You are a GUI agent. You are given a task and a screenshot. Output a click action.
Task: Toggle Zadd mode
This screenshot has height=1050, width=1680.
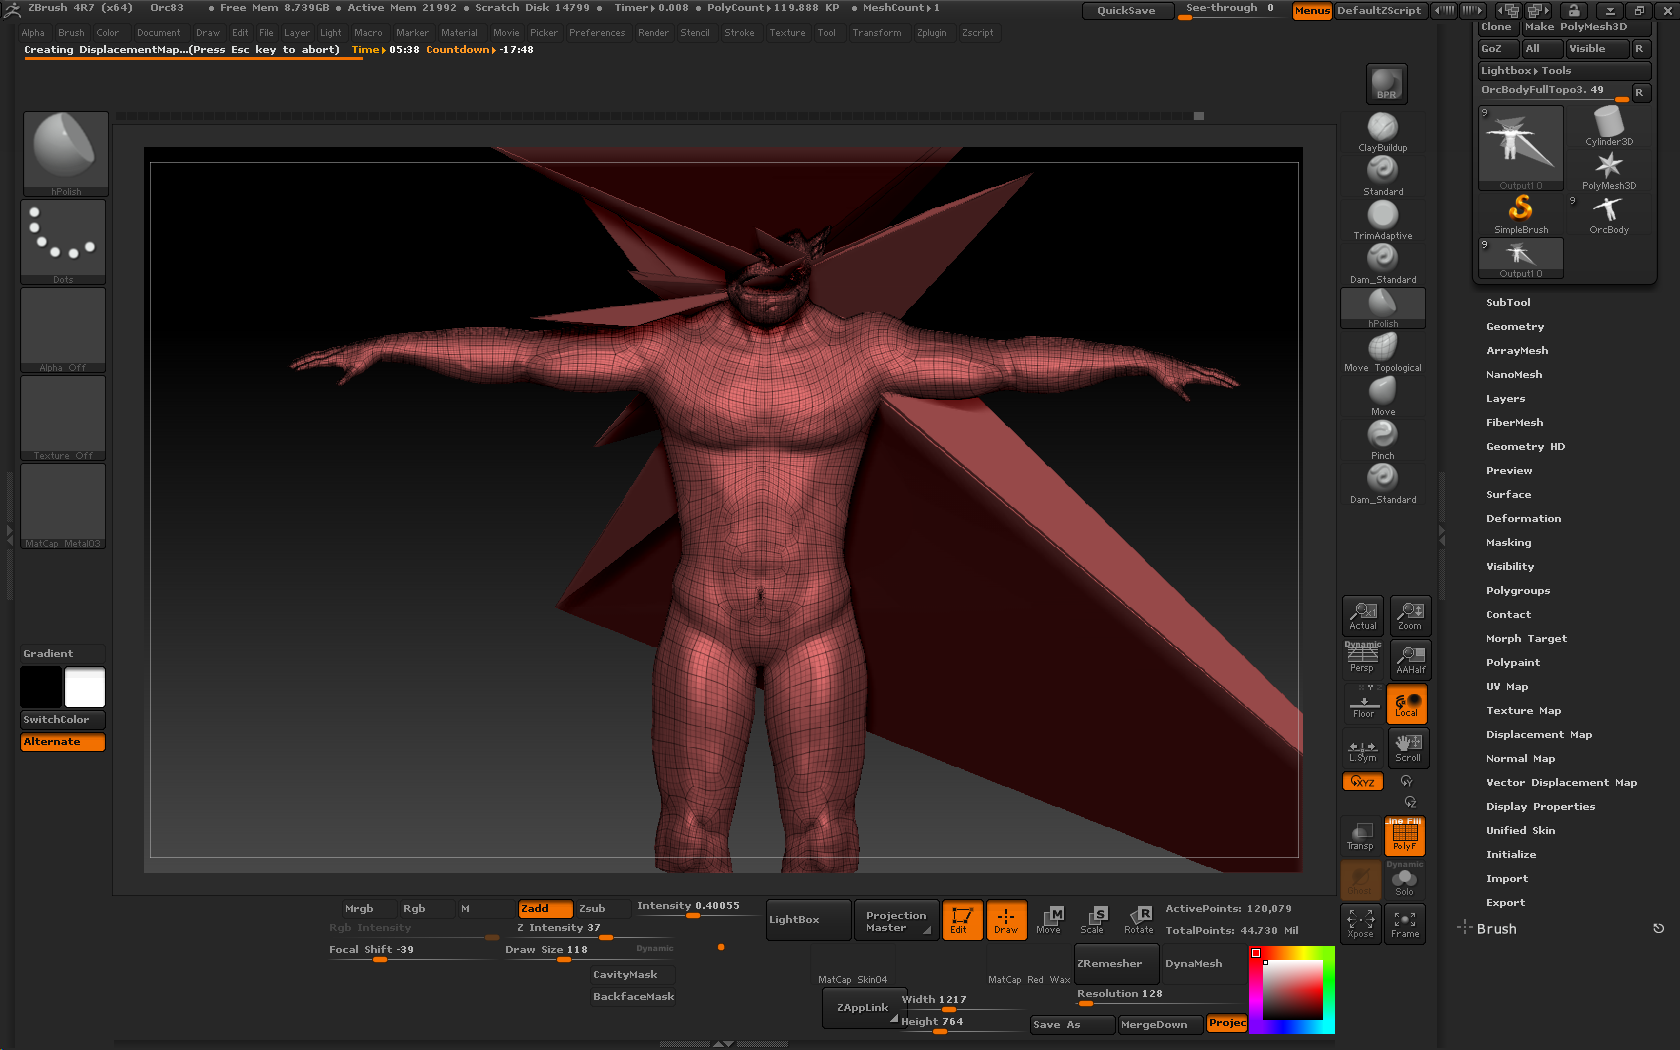pos(545,909)
